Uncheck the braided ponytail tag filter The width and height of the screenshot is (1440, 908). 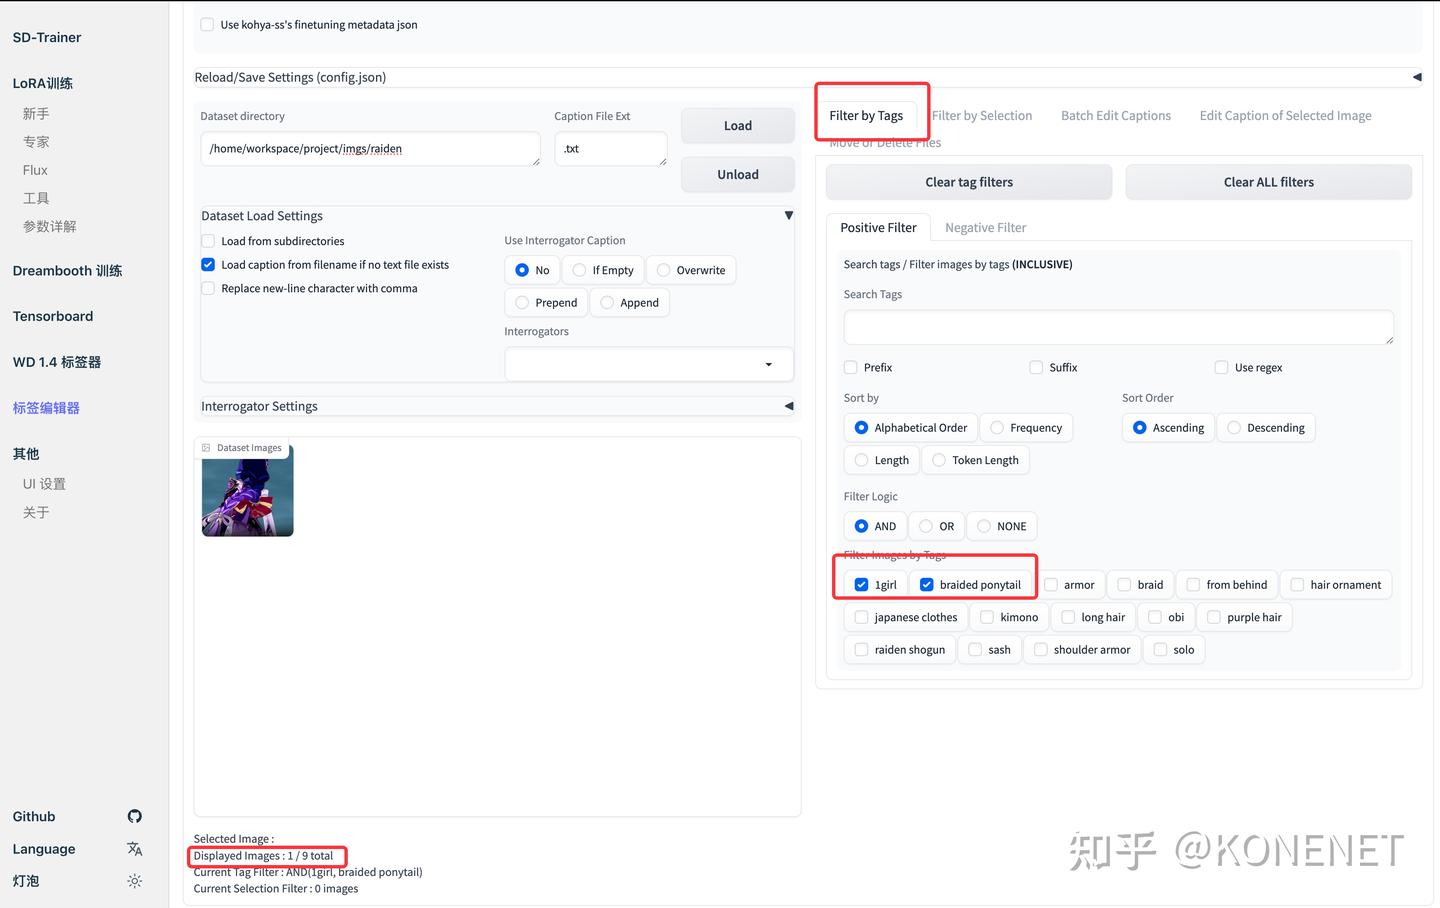tap(925, 584)
